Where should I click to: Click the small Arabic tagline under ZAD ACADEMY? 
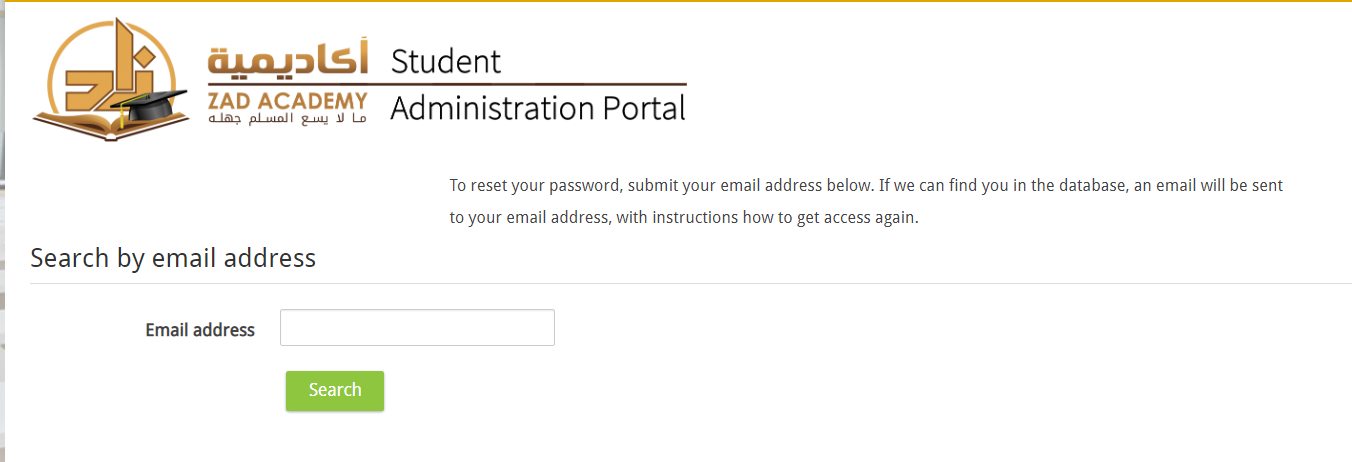coord(288,120)
